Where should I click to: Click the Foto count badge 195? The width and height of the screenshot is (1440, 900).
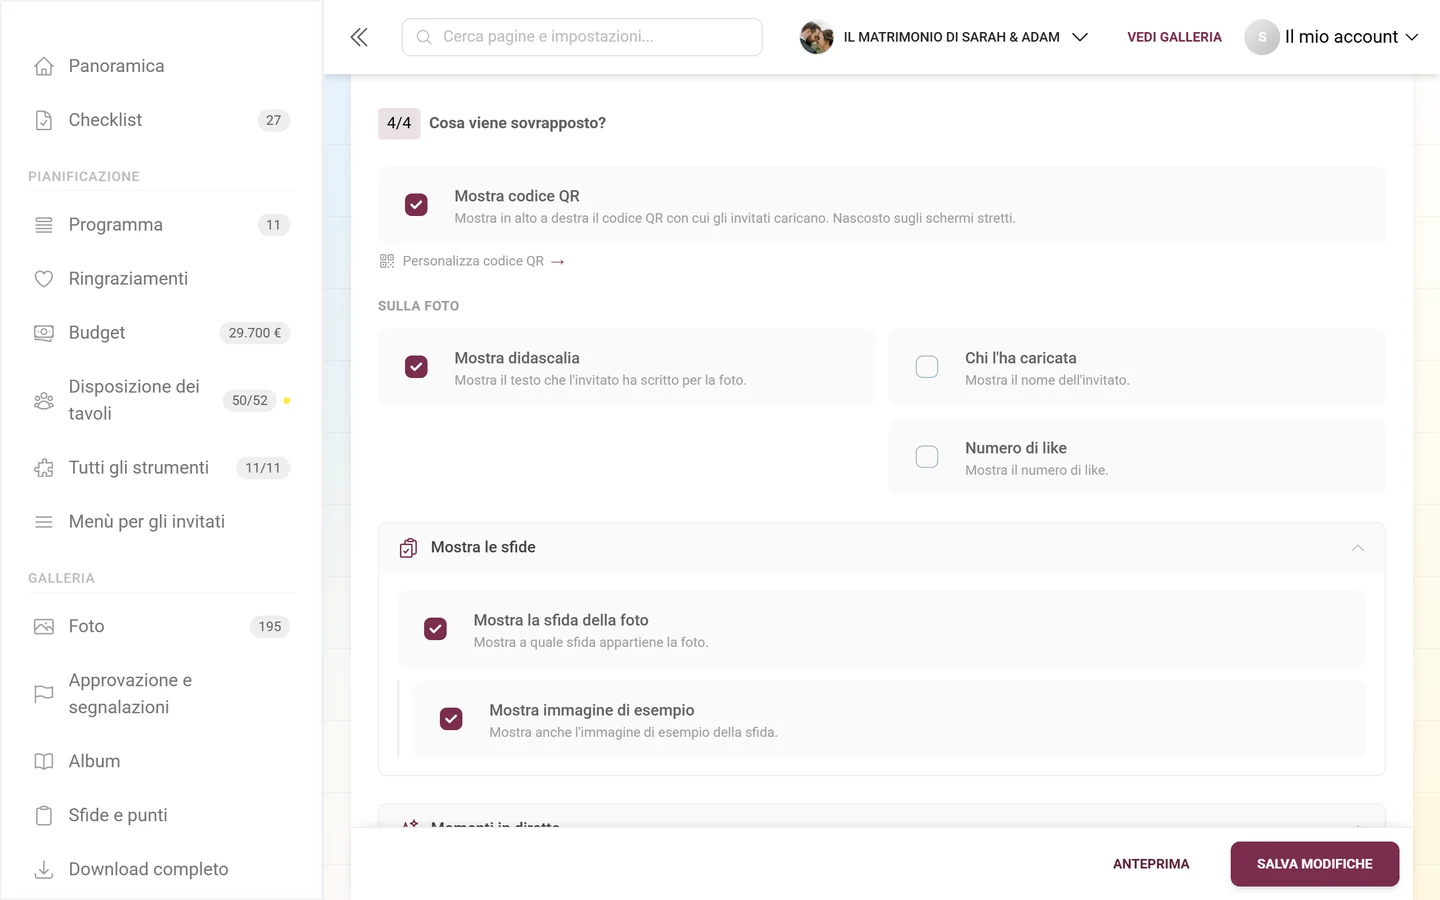269,627
